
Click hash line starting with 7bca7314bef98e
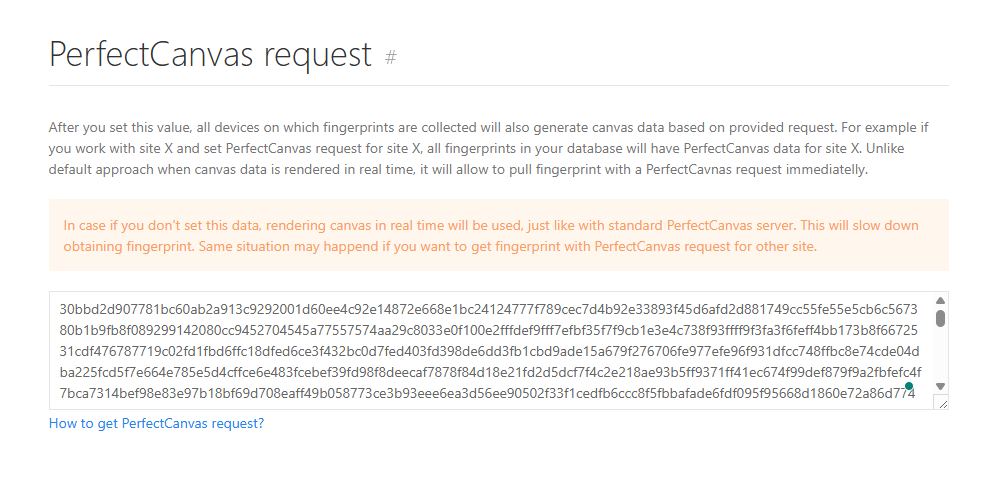point(486,395)
